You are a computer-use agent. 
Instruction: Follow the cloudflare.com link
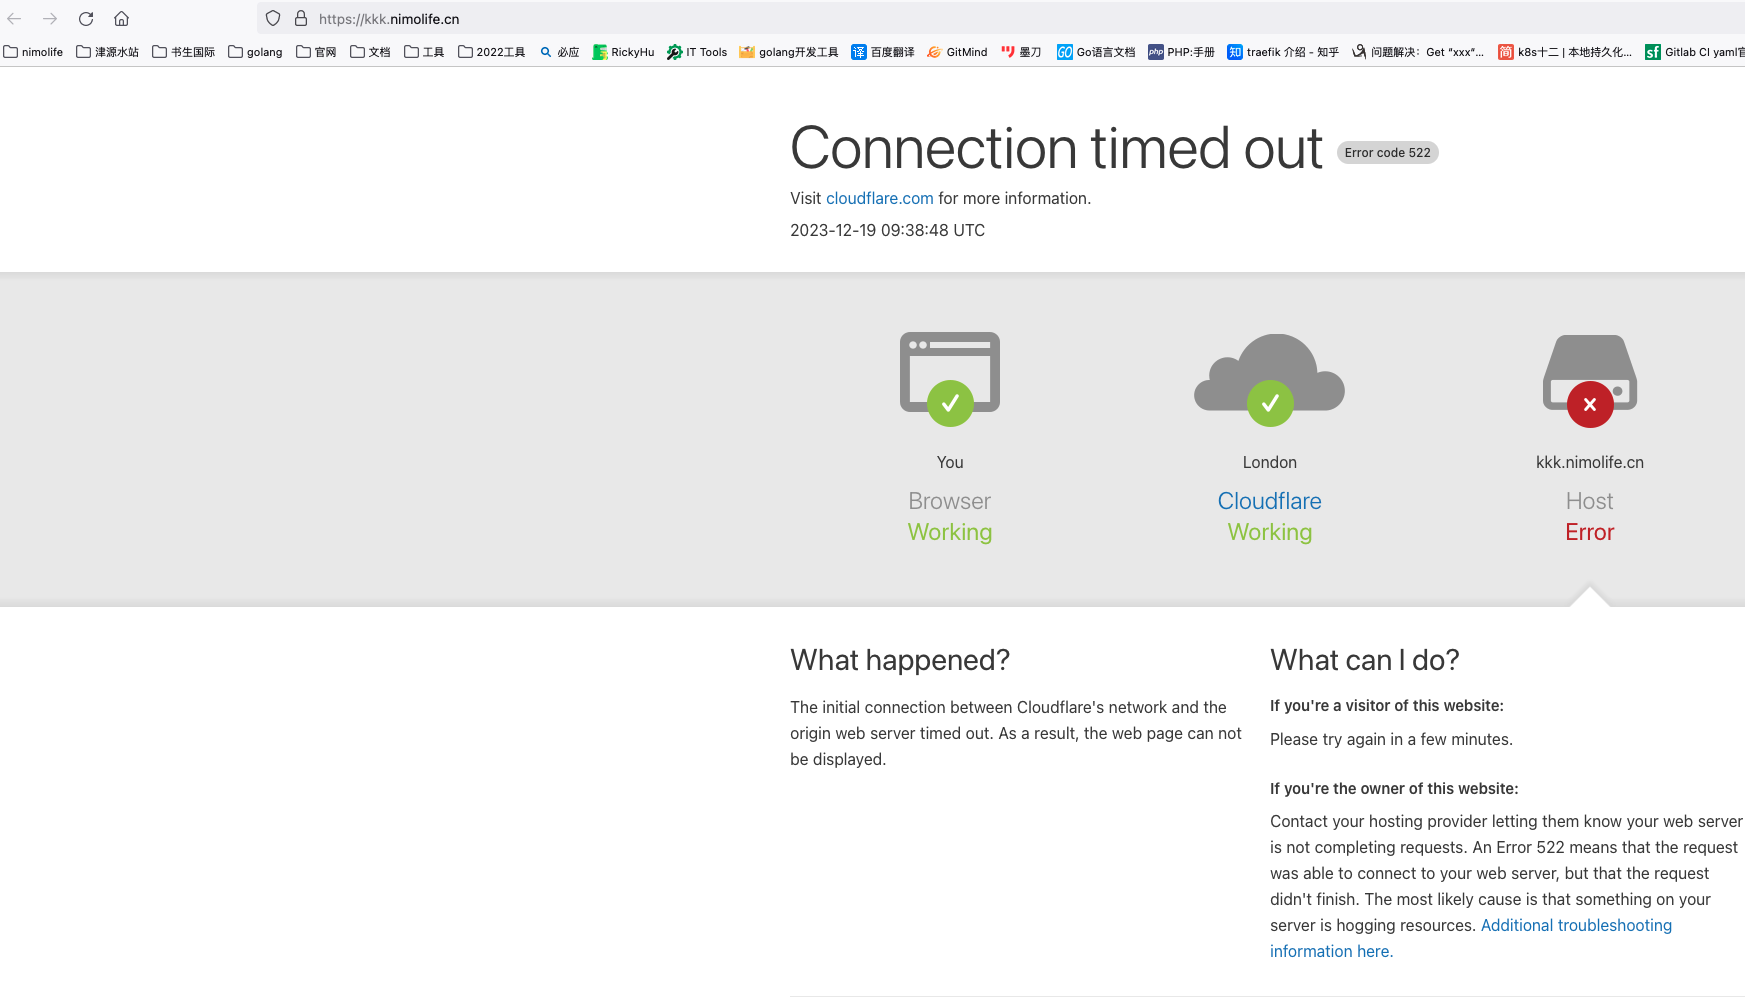pos(879,199)
